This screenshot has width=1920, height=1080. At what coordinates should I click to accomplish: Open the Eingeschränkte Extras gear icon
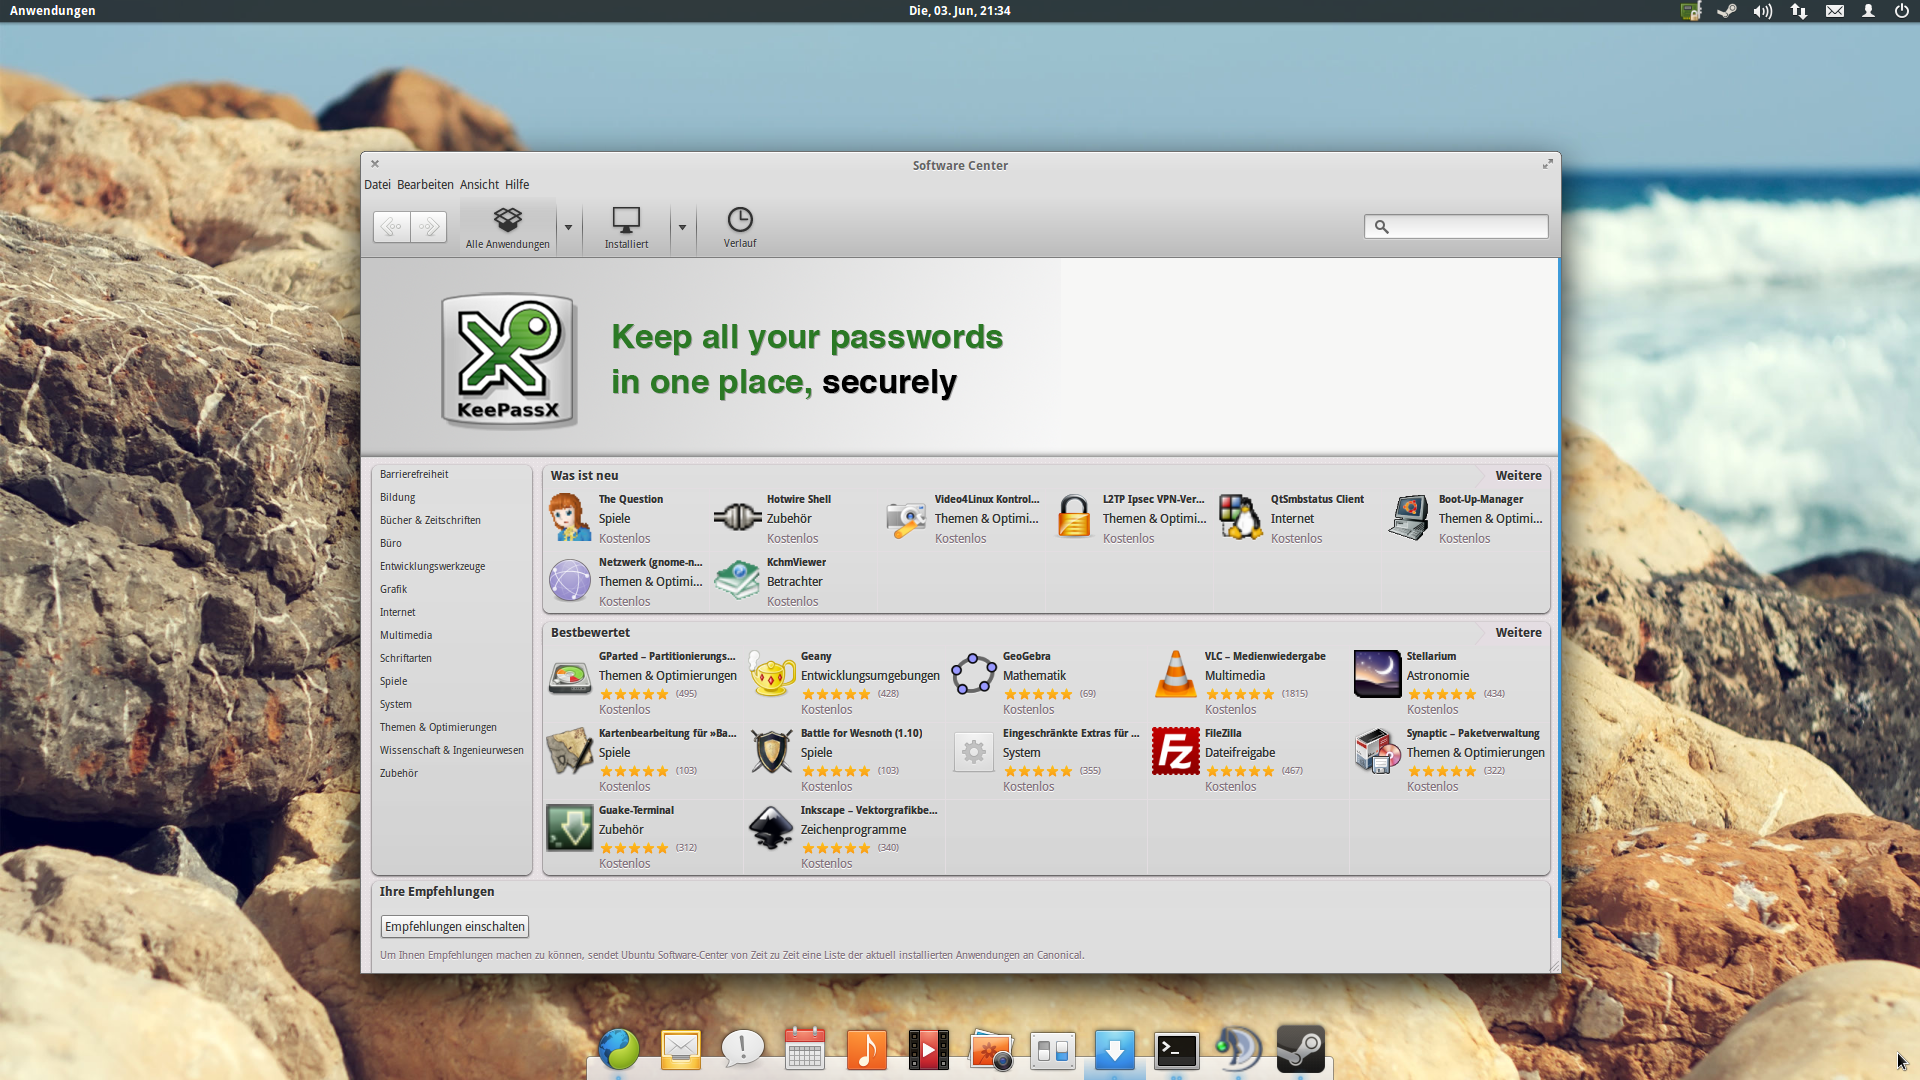click(973, 751)
